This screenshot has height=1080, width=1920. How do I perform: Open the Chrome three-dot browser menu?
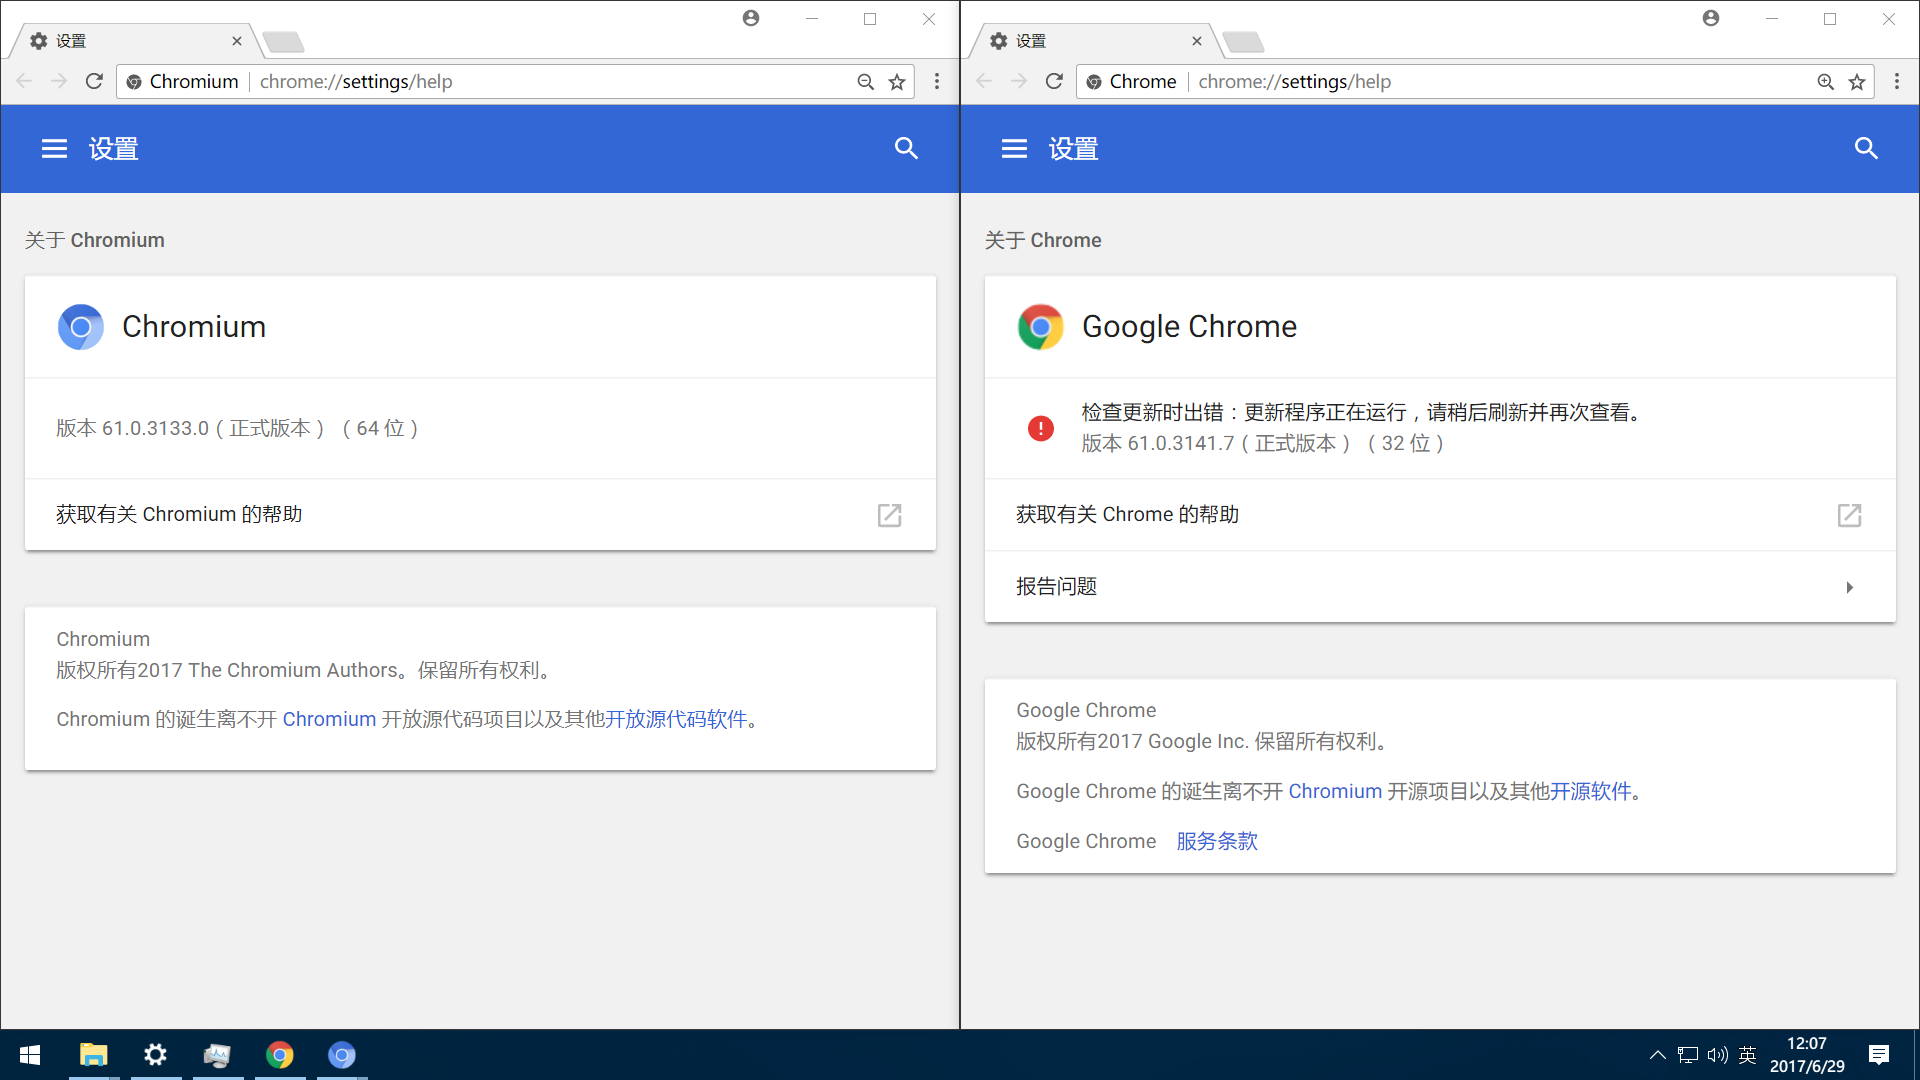click(x=1896, y=81)
